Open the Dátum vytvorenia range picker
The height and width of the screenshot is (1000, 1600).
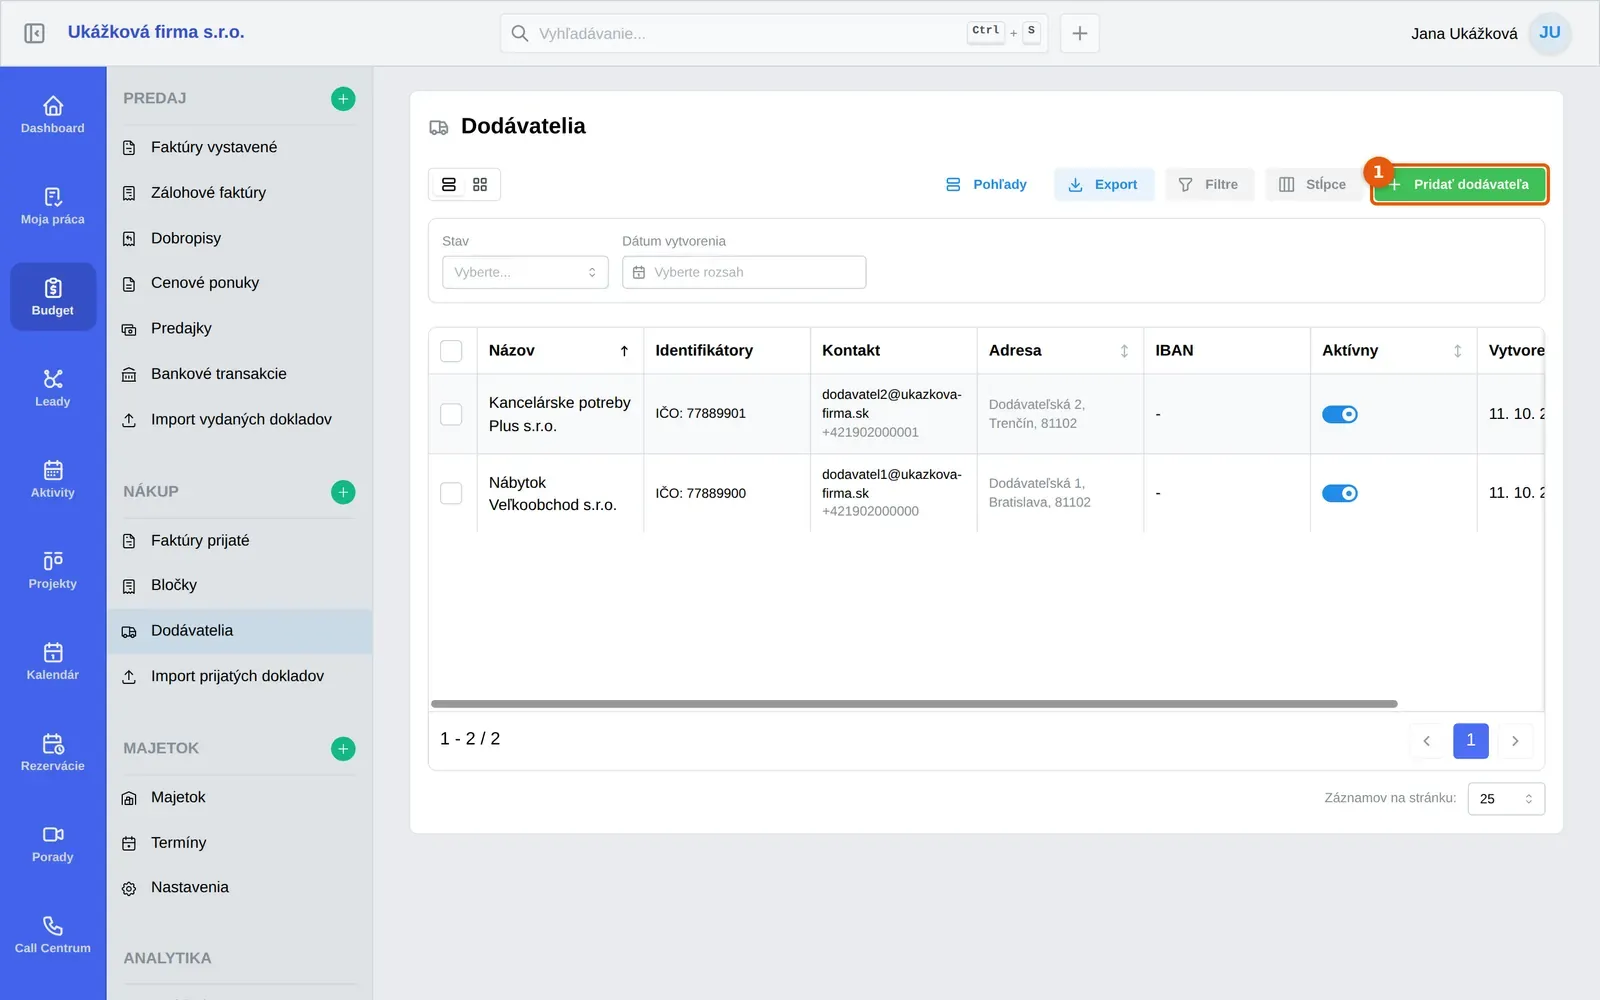point(744,272)
